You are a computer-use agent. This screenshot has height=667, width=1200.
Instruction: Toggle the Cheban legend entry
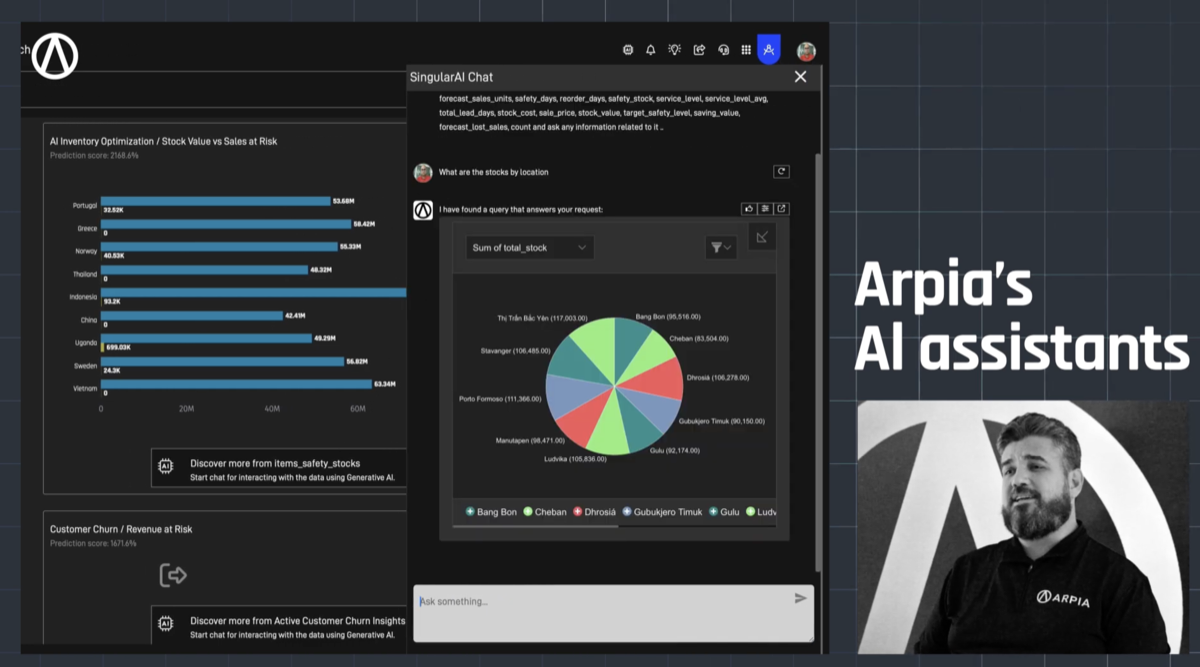[545, 511]
